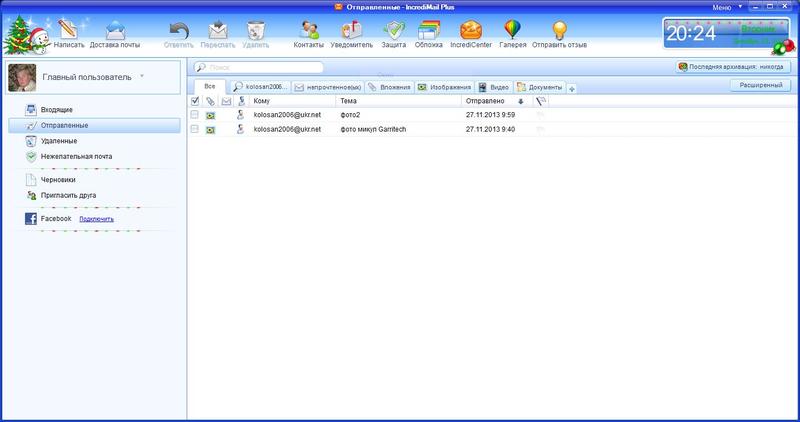Screen dimensions: 800x422
Task: Open Контакты from the toolbar
Action: 308,30
